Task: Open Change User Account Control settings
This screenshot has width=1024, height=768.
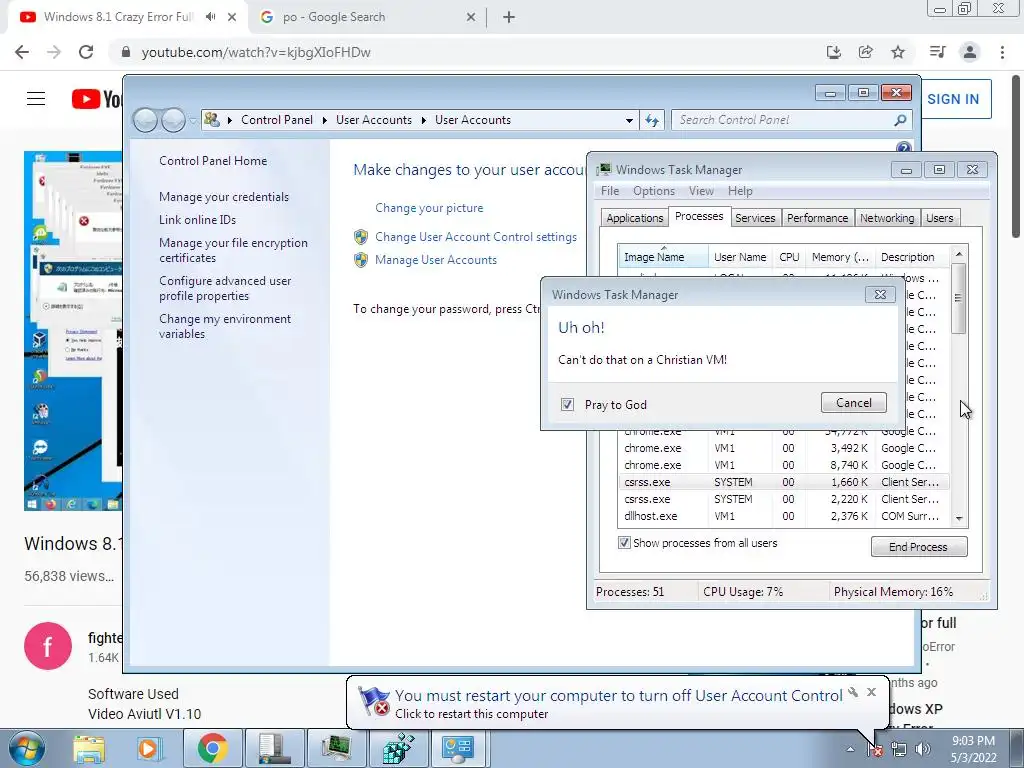Action: [x=475, y=237]
